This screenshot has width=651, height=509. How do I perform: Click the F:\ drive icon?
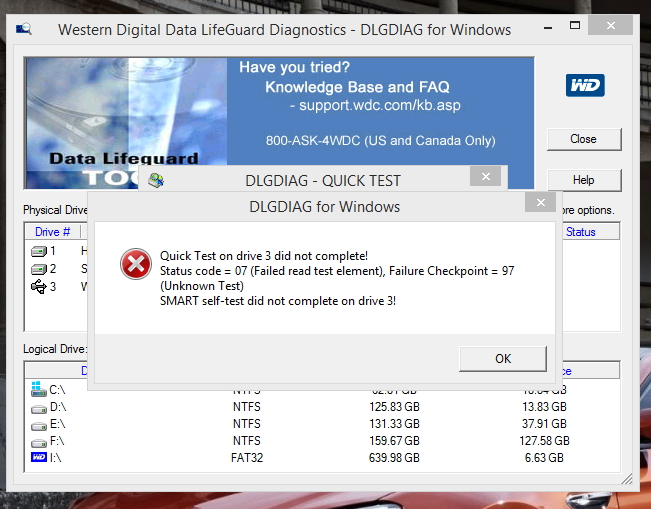(x=39, y=443)
